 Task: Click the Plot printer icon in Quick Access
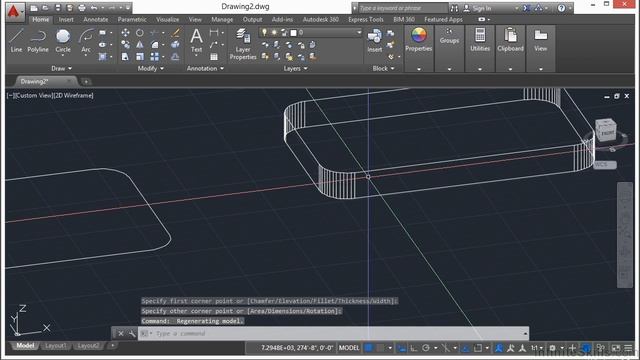pyautogui.click(x=82, y=8)
